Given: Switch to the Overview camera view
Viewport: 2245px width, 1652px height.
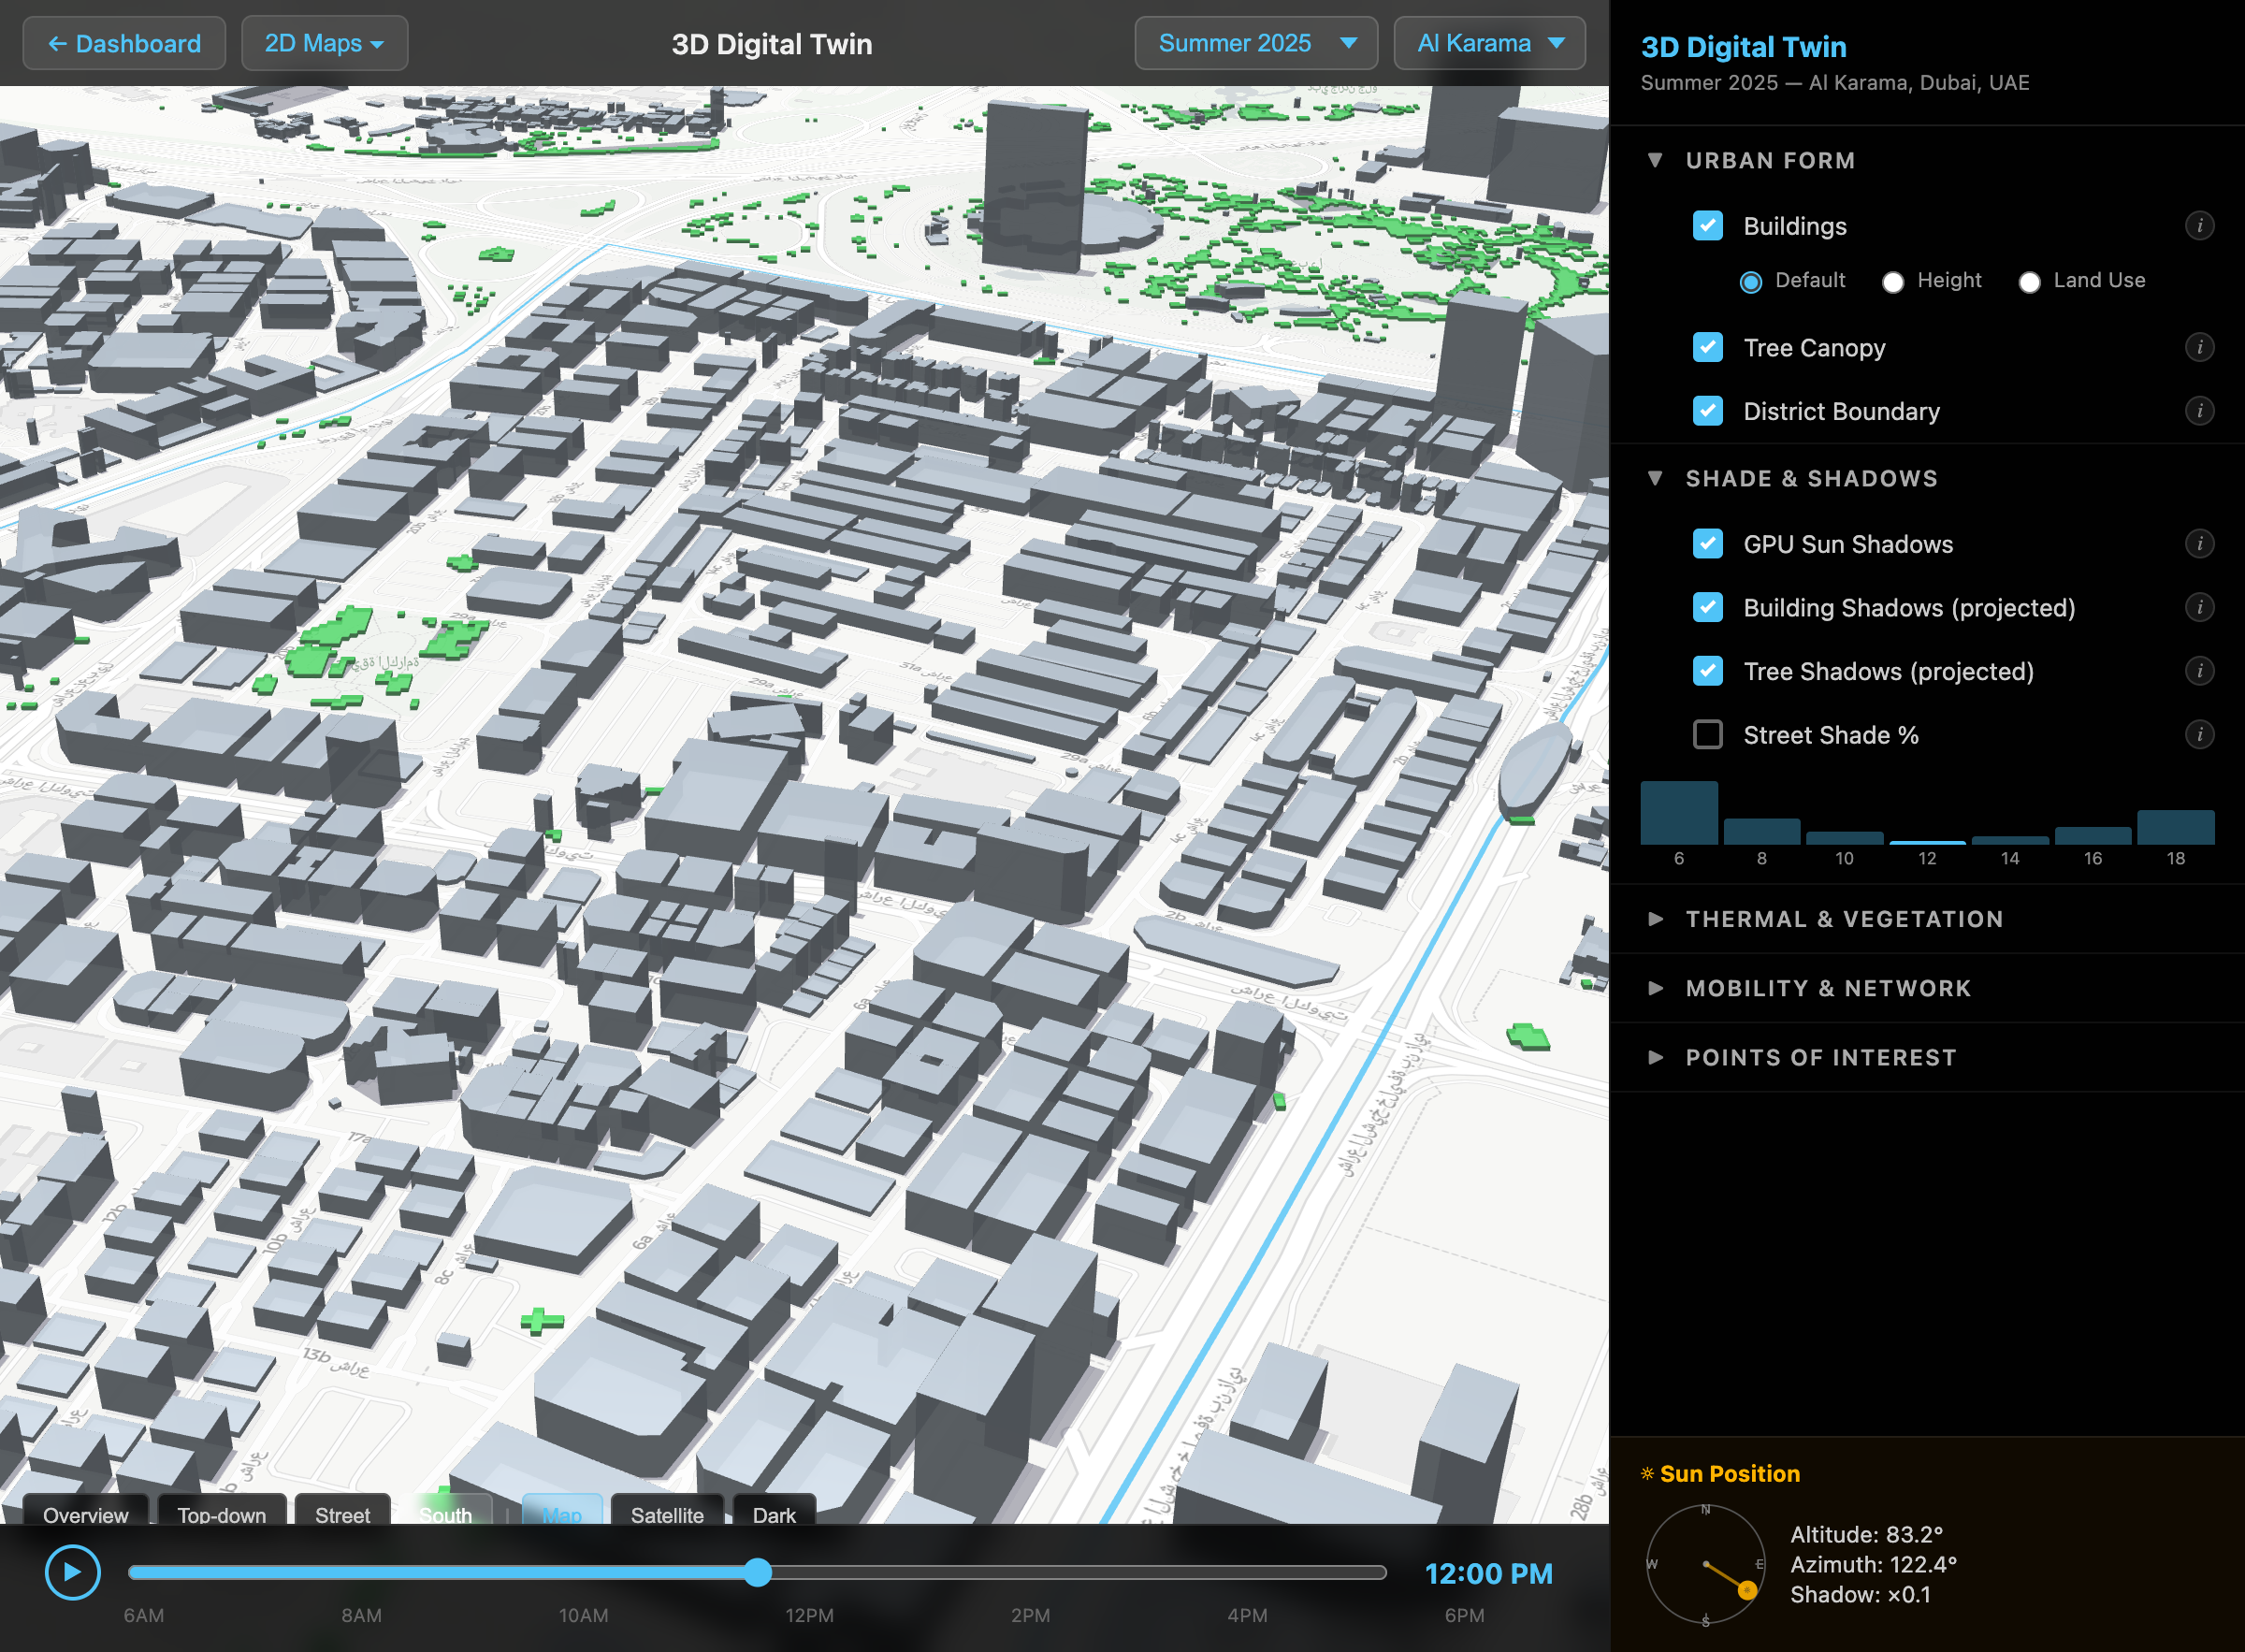Looking at the screenshot, I should 86,1510.
